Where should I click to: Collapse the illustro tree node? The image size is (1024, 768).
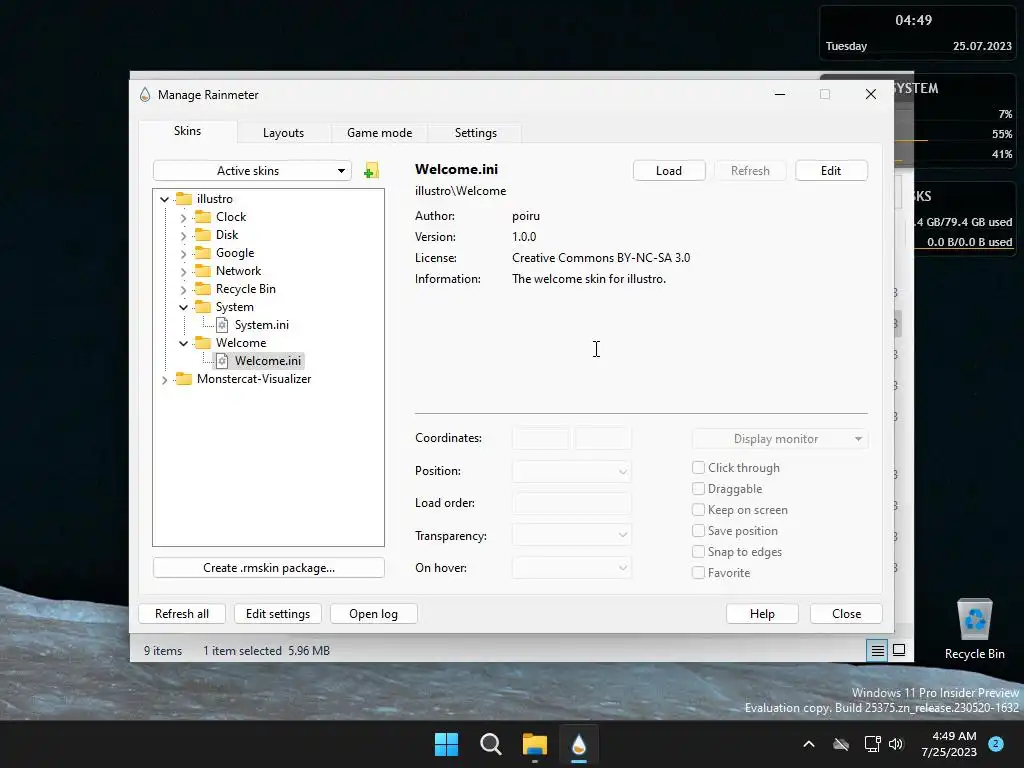(165, 199)
